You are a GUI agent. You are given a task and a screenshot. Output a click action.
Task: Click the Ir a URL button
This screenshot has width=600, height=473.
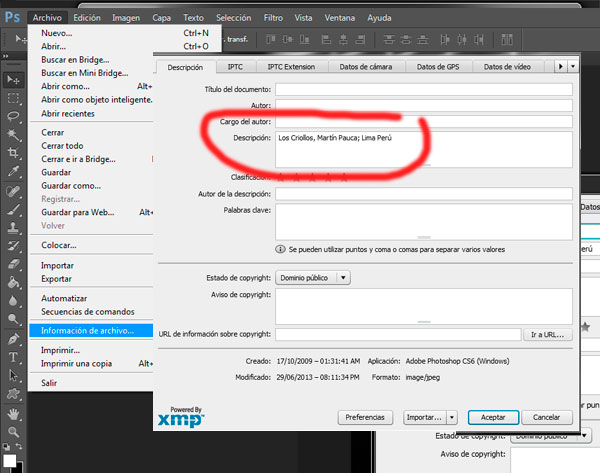(548, 334)
